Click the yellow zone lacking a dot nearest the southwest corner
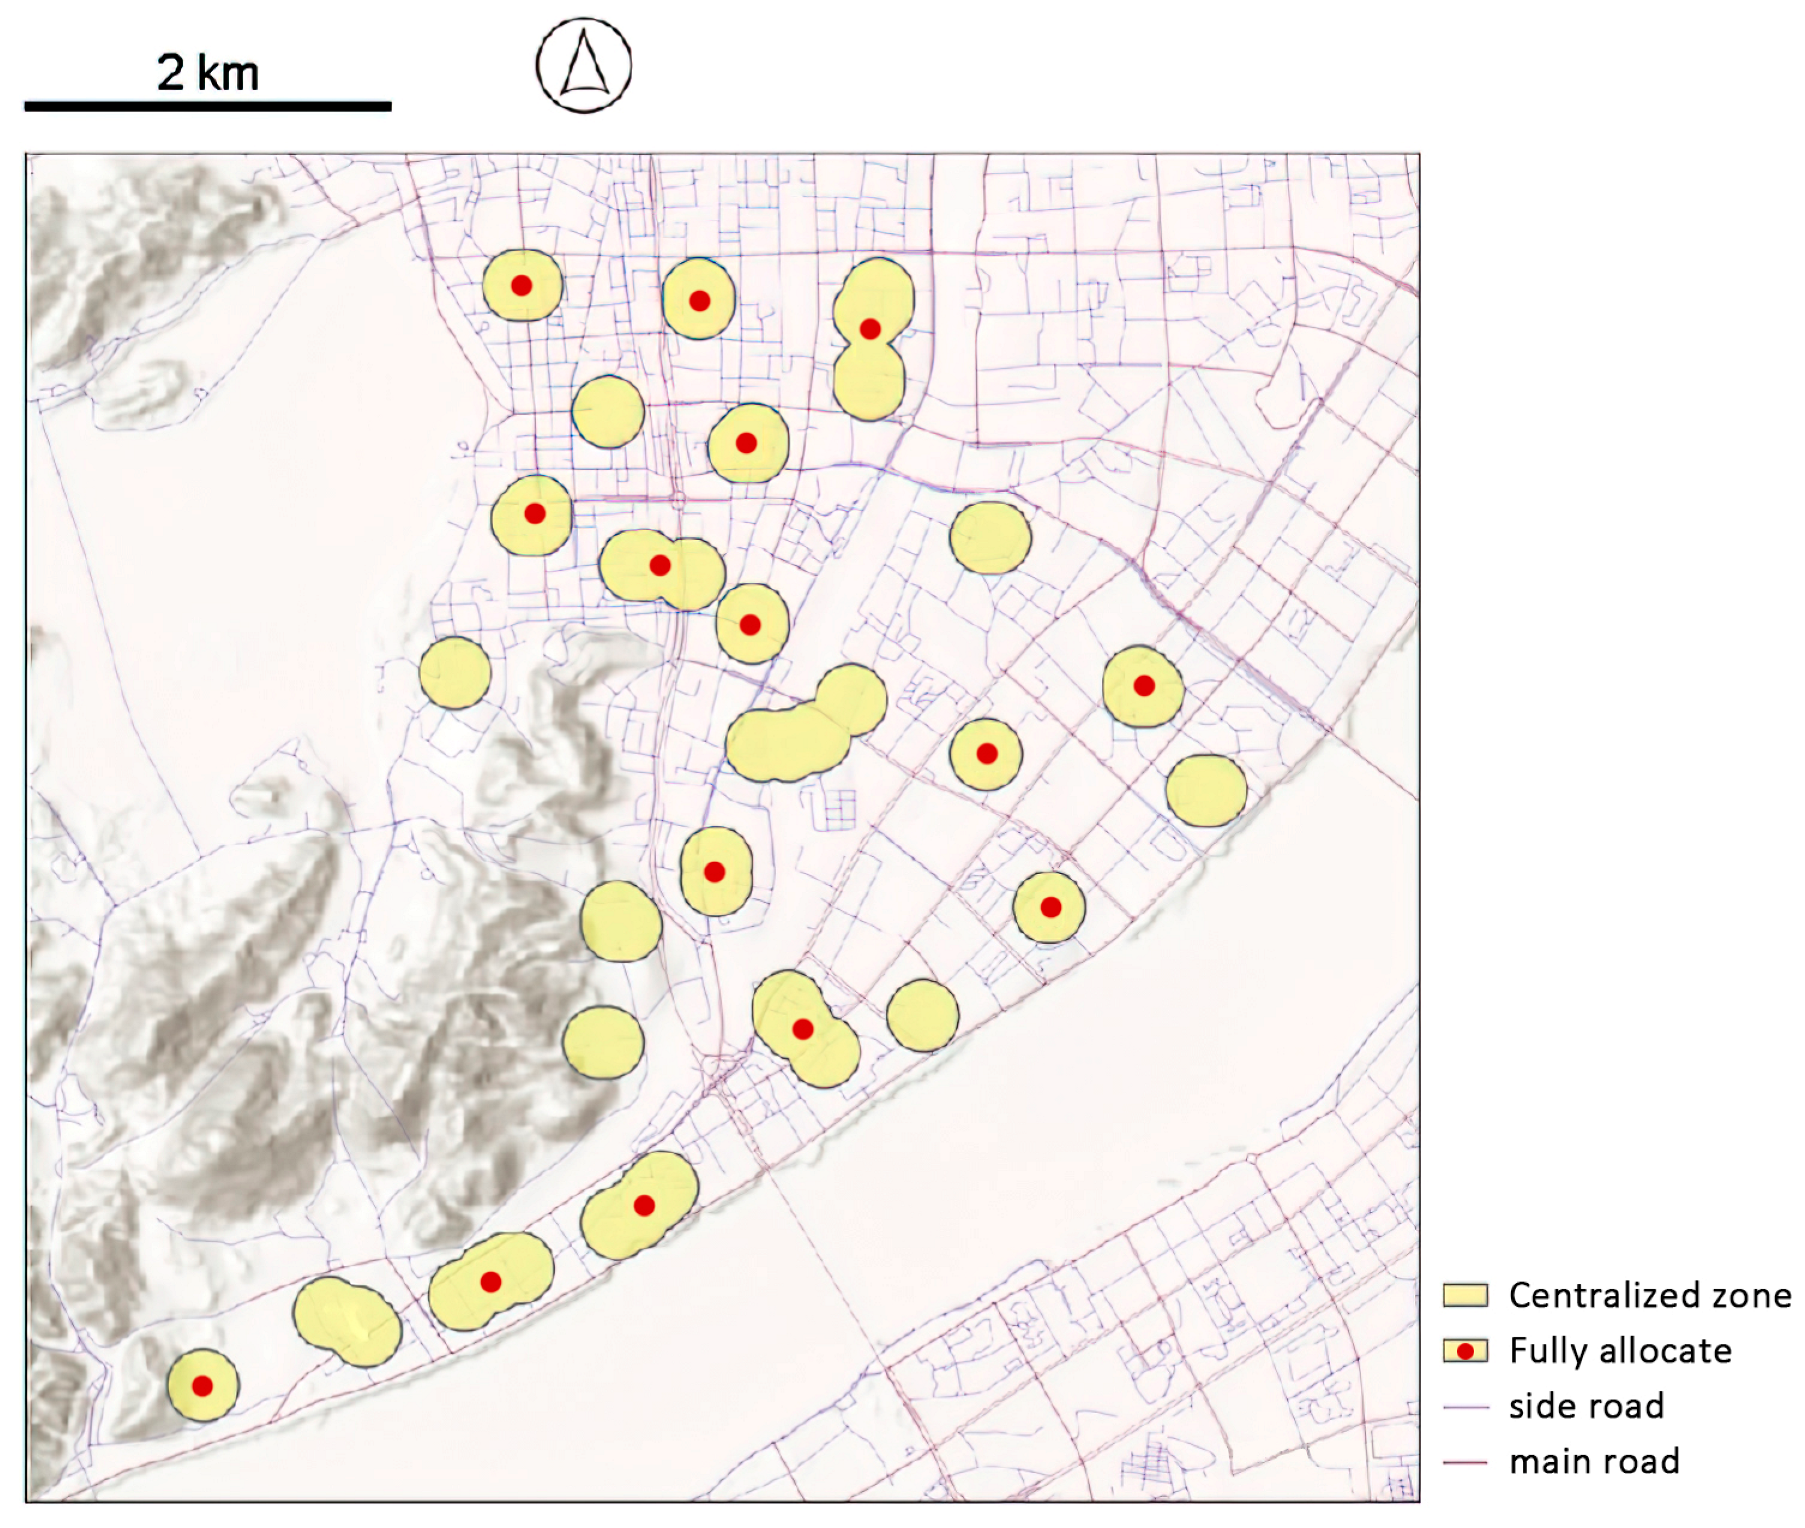The image size is (1805, 1528). [347, 1321]
